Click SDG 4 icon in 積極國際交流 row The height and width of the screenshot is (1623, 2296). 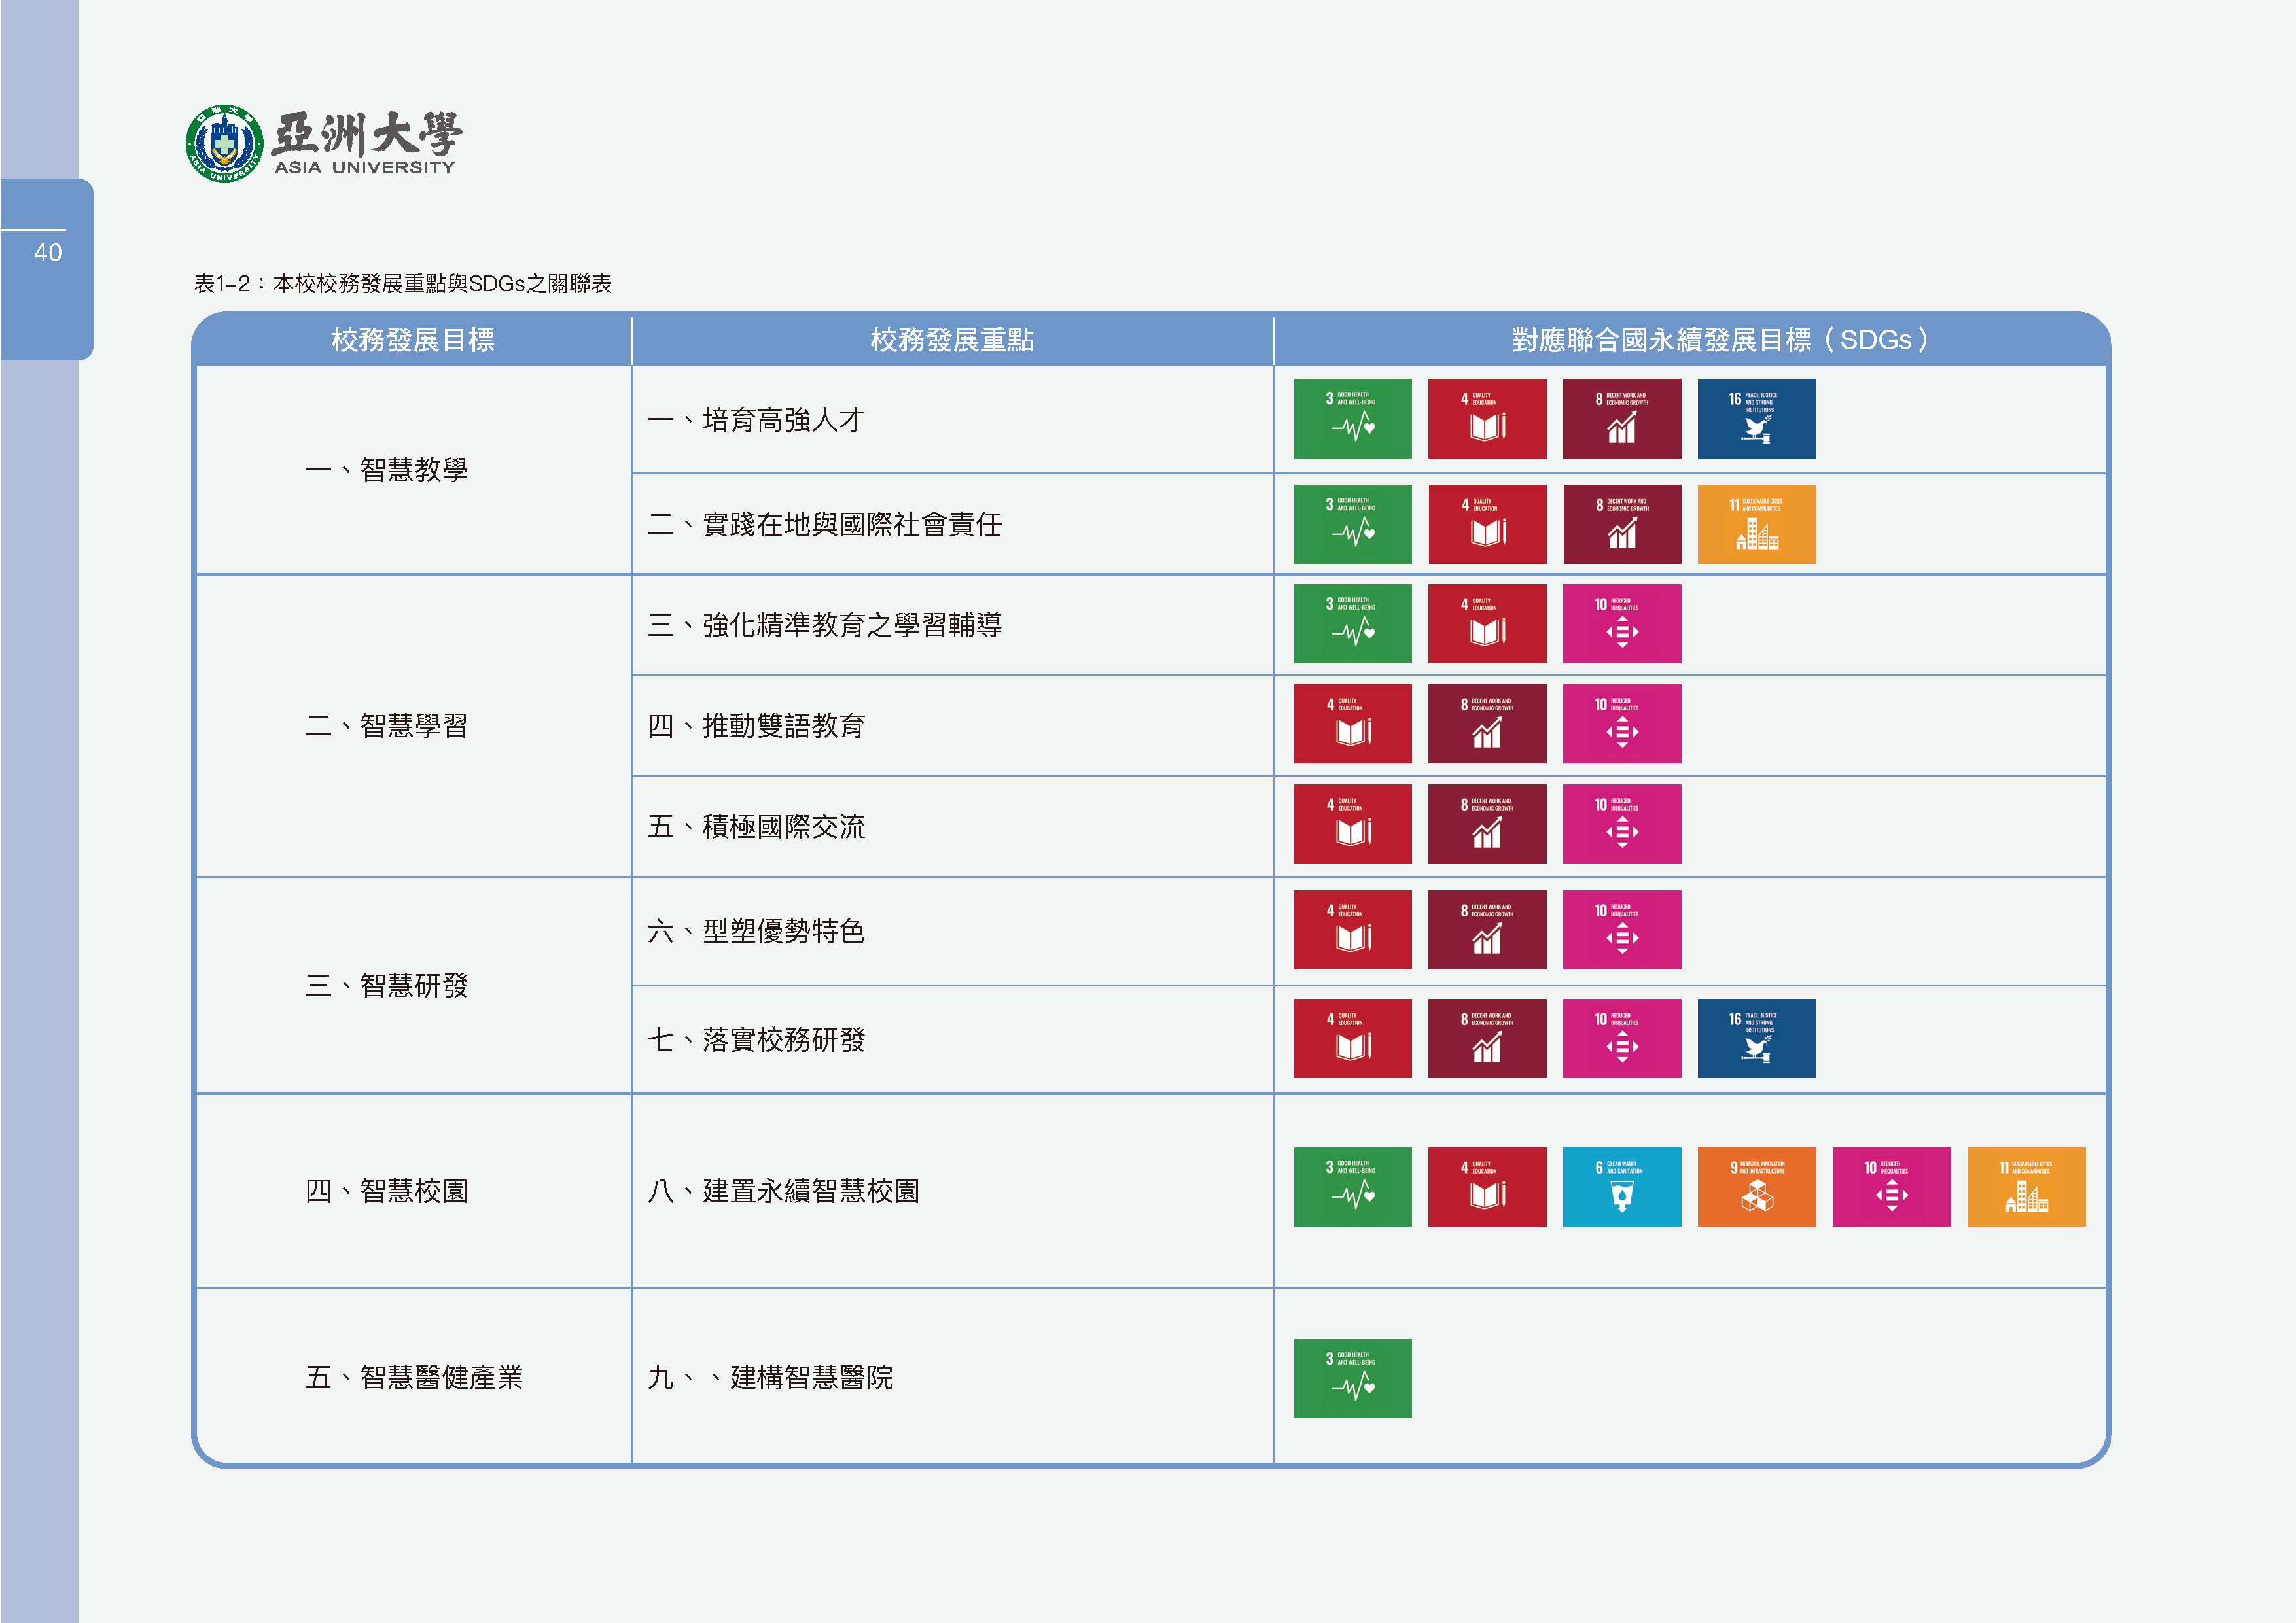click(1352, 824)
